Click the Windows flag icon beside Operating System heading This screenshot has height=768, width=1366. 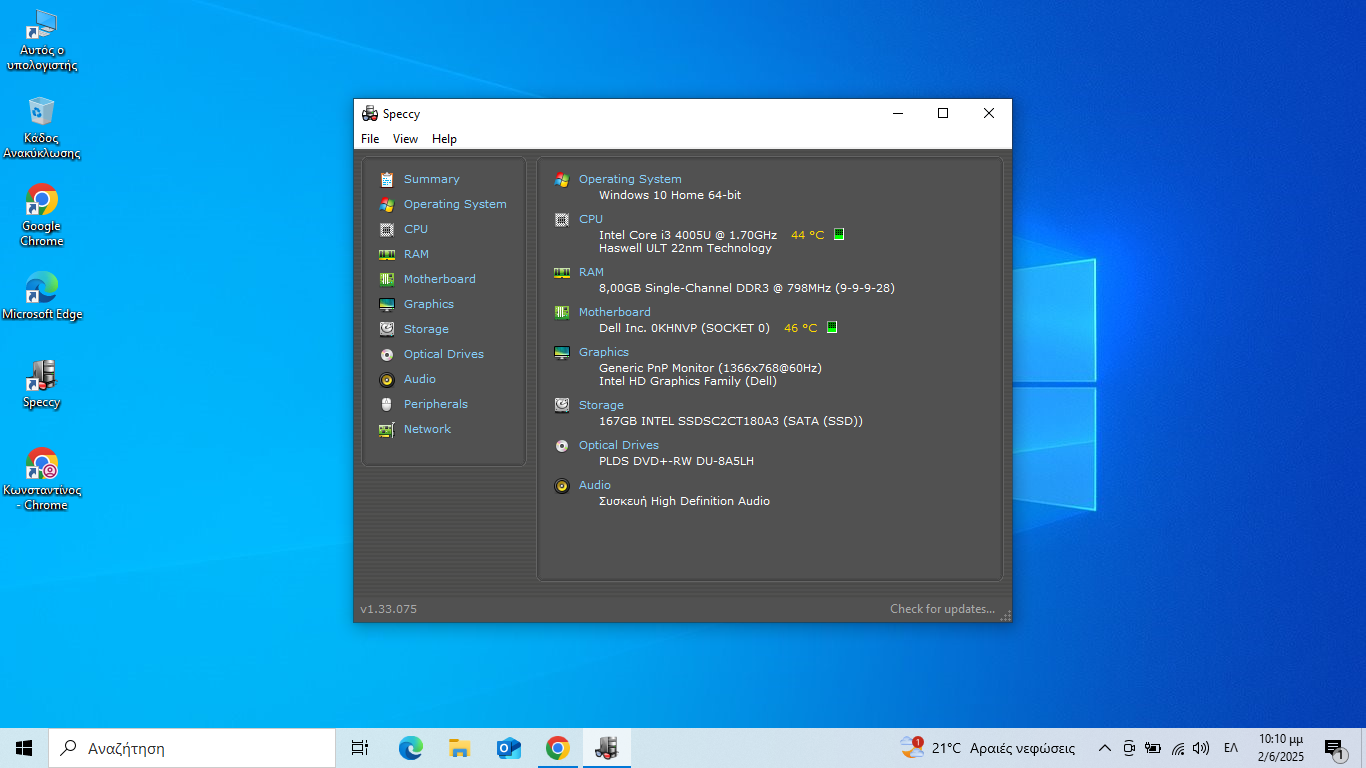562,179
